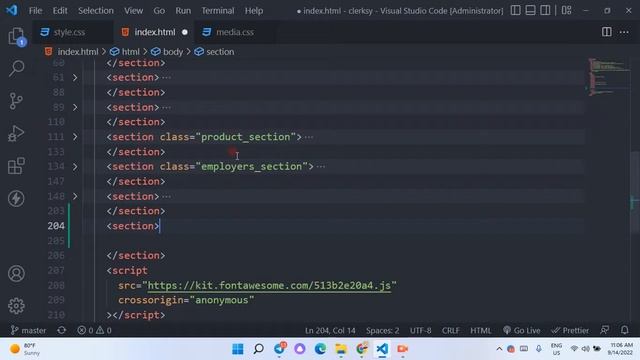
Task: Expand folded section at line 148
Action: (75, 196)
